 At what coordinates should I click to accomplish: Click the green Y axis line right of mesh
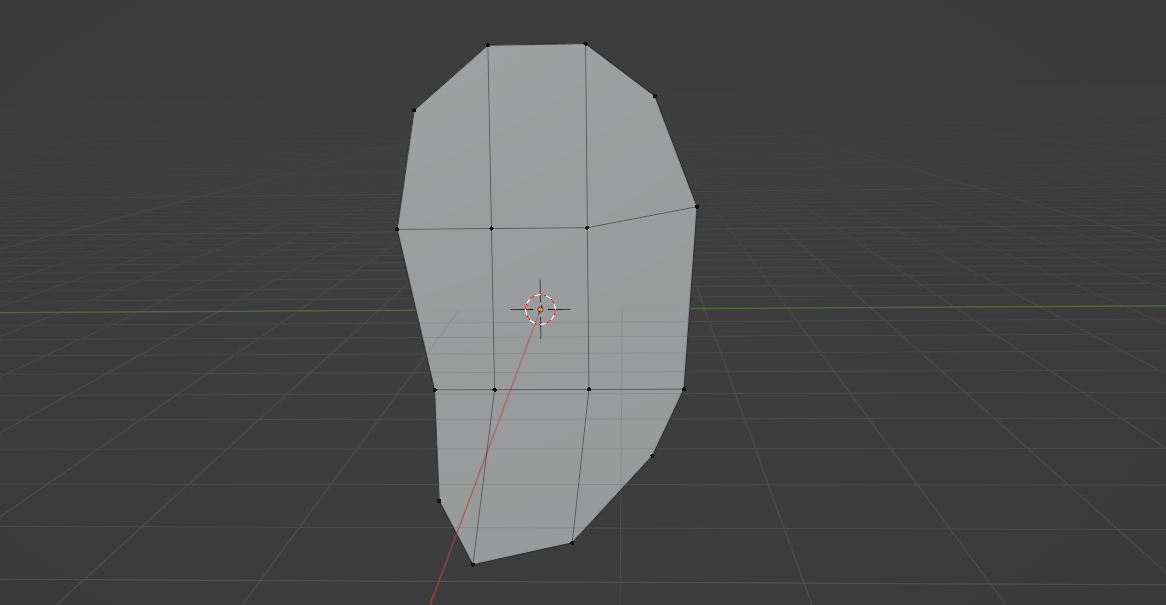click(x=900, y=307)
